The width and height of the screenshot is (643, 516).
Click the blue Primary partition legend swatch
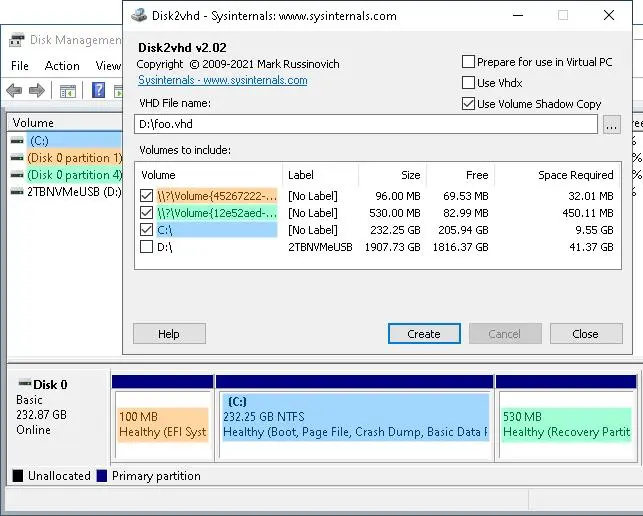pos(102,476)
